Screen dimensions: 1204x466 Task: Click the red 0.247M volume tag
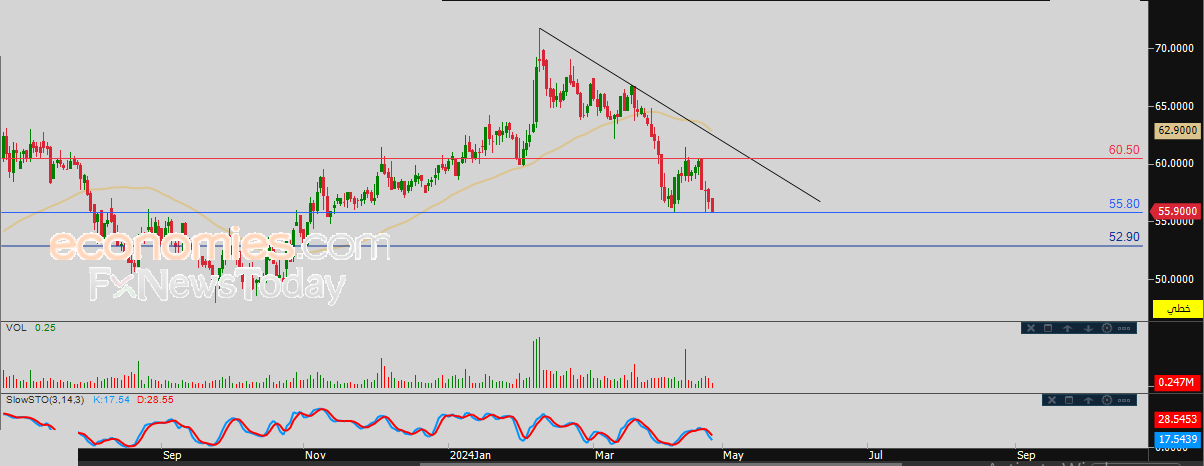(1177, 383)
